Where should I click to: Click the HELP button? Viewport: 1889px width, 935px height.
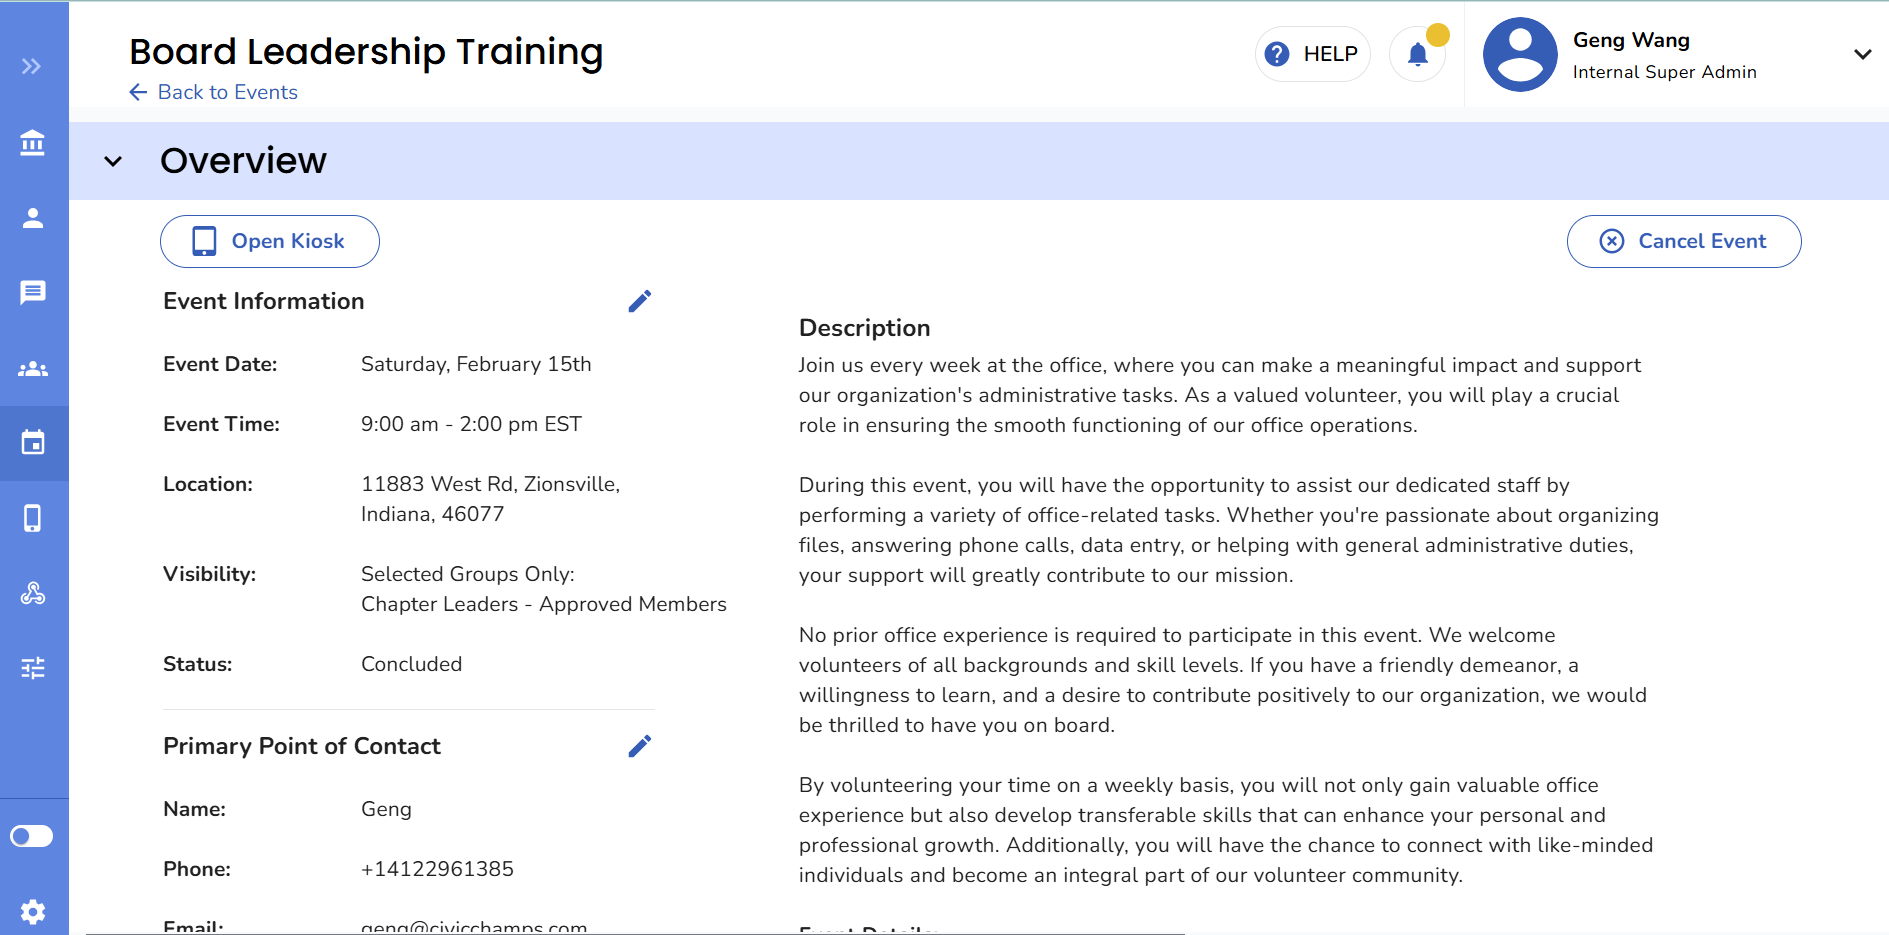point(1312,54)
